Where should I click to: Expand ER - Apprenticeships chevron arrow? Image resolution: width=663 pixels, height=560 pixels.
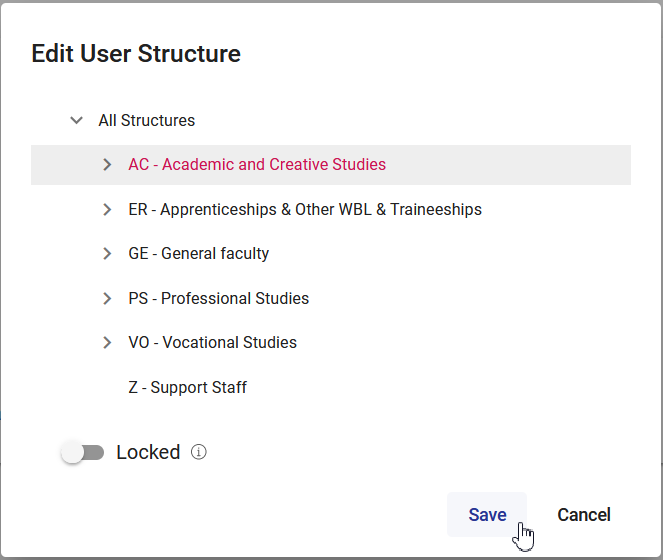click(x=107, y=210)
